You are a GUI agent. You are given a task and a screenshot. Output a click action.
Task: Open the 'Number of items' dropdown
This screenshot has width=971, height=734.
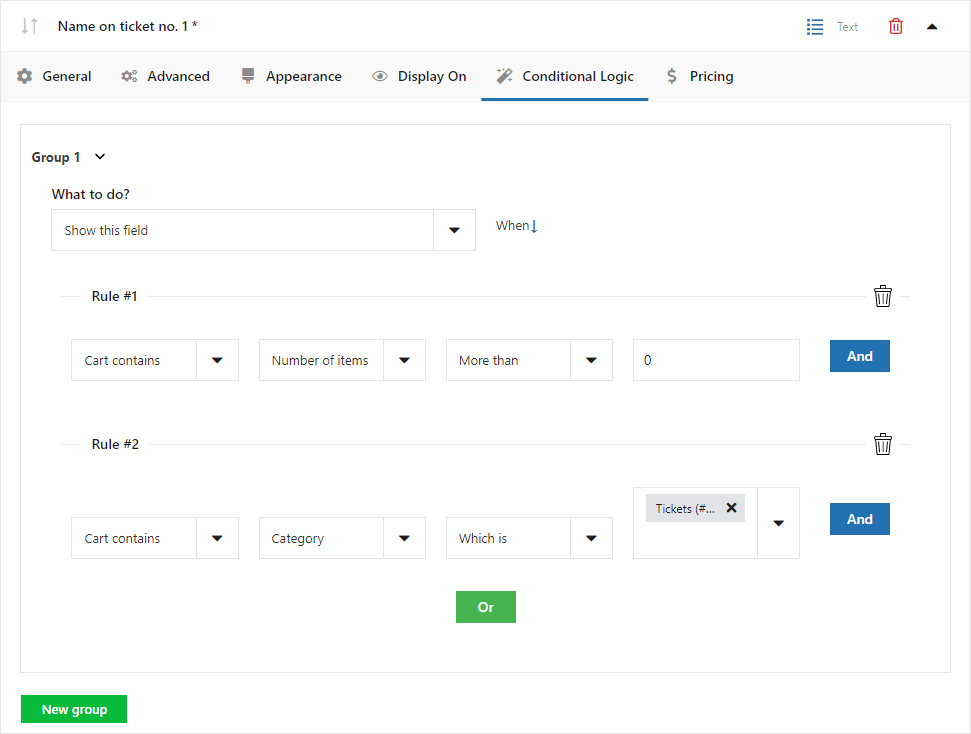(x=342, y=360)
